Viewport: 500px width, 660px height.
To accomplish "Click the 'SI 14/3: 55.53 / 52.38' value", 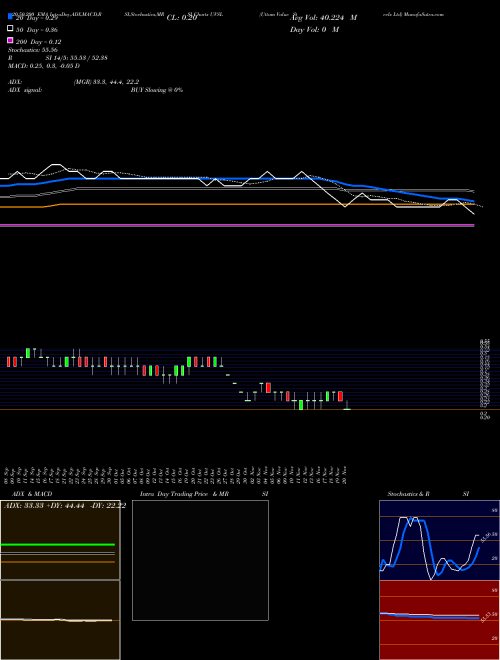I will (76, 58).
